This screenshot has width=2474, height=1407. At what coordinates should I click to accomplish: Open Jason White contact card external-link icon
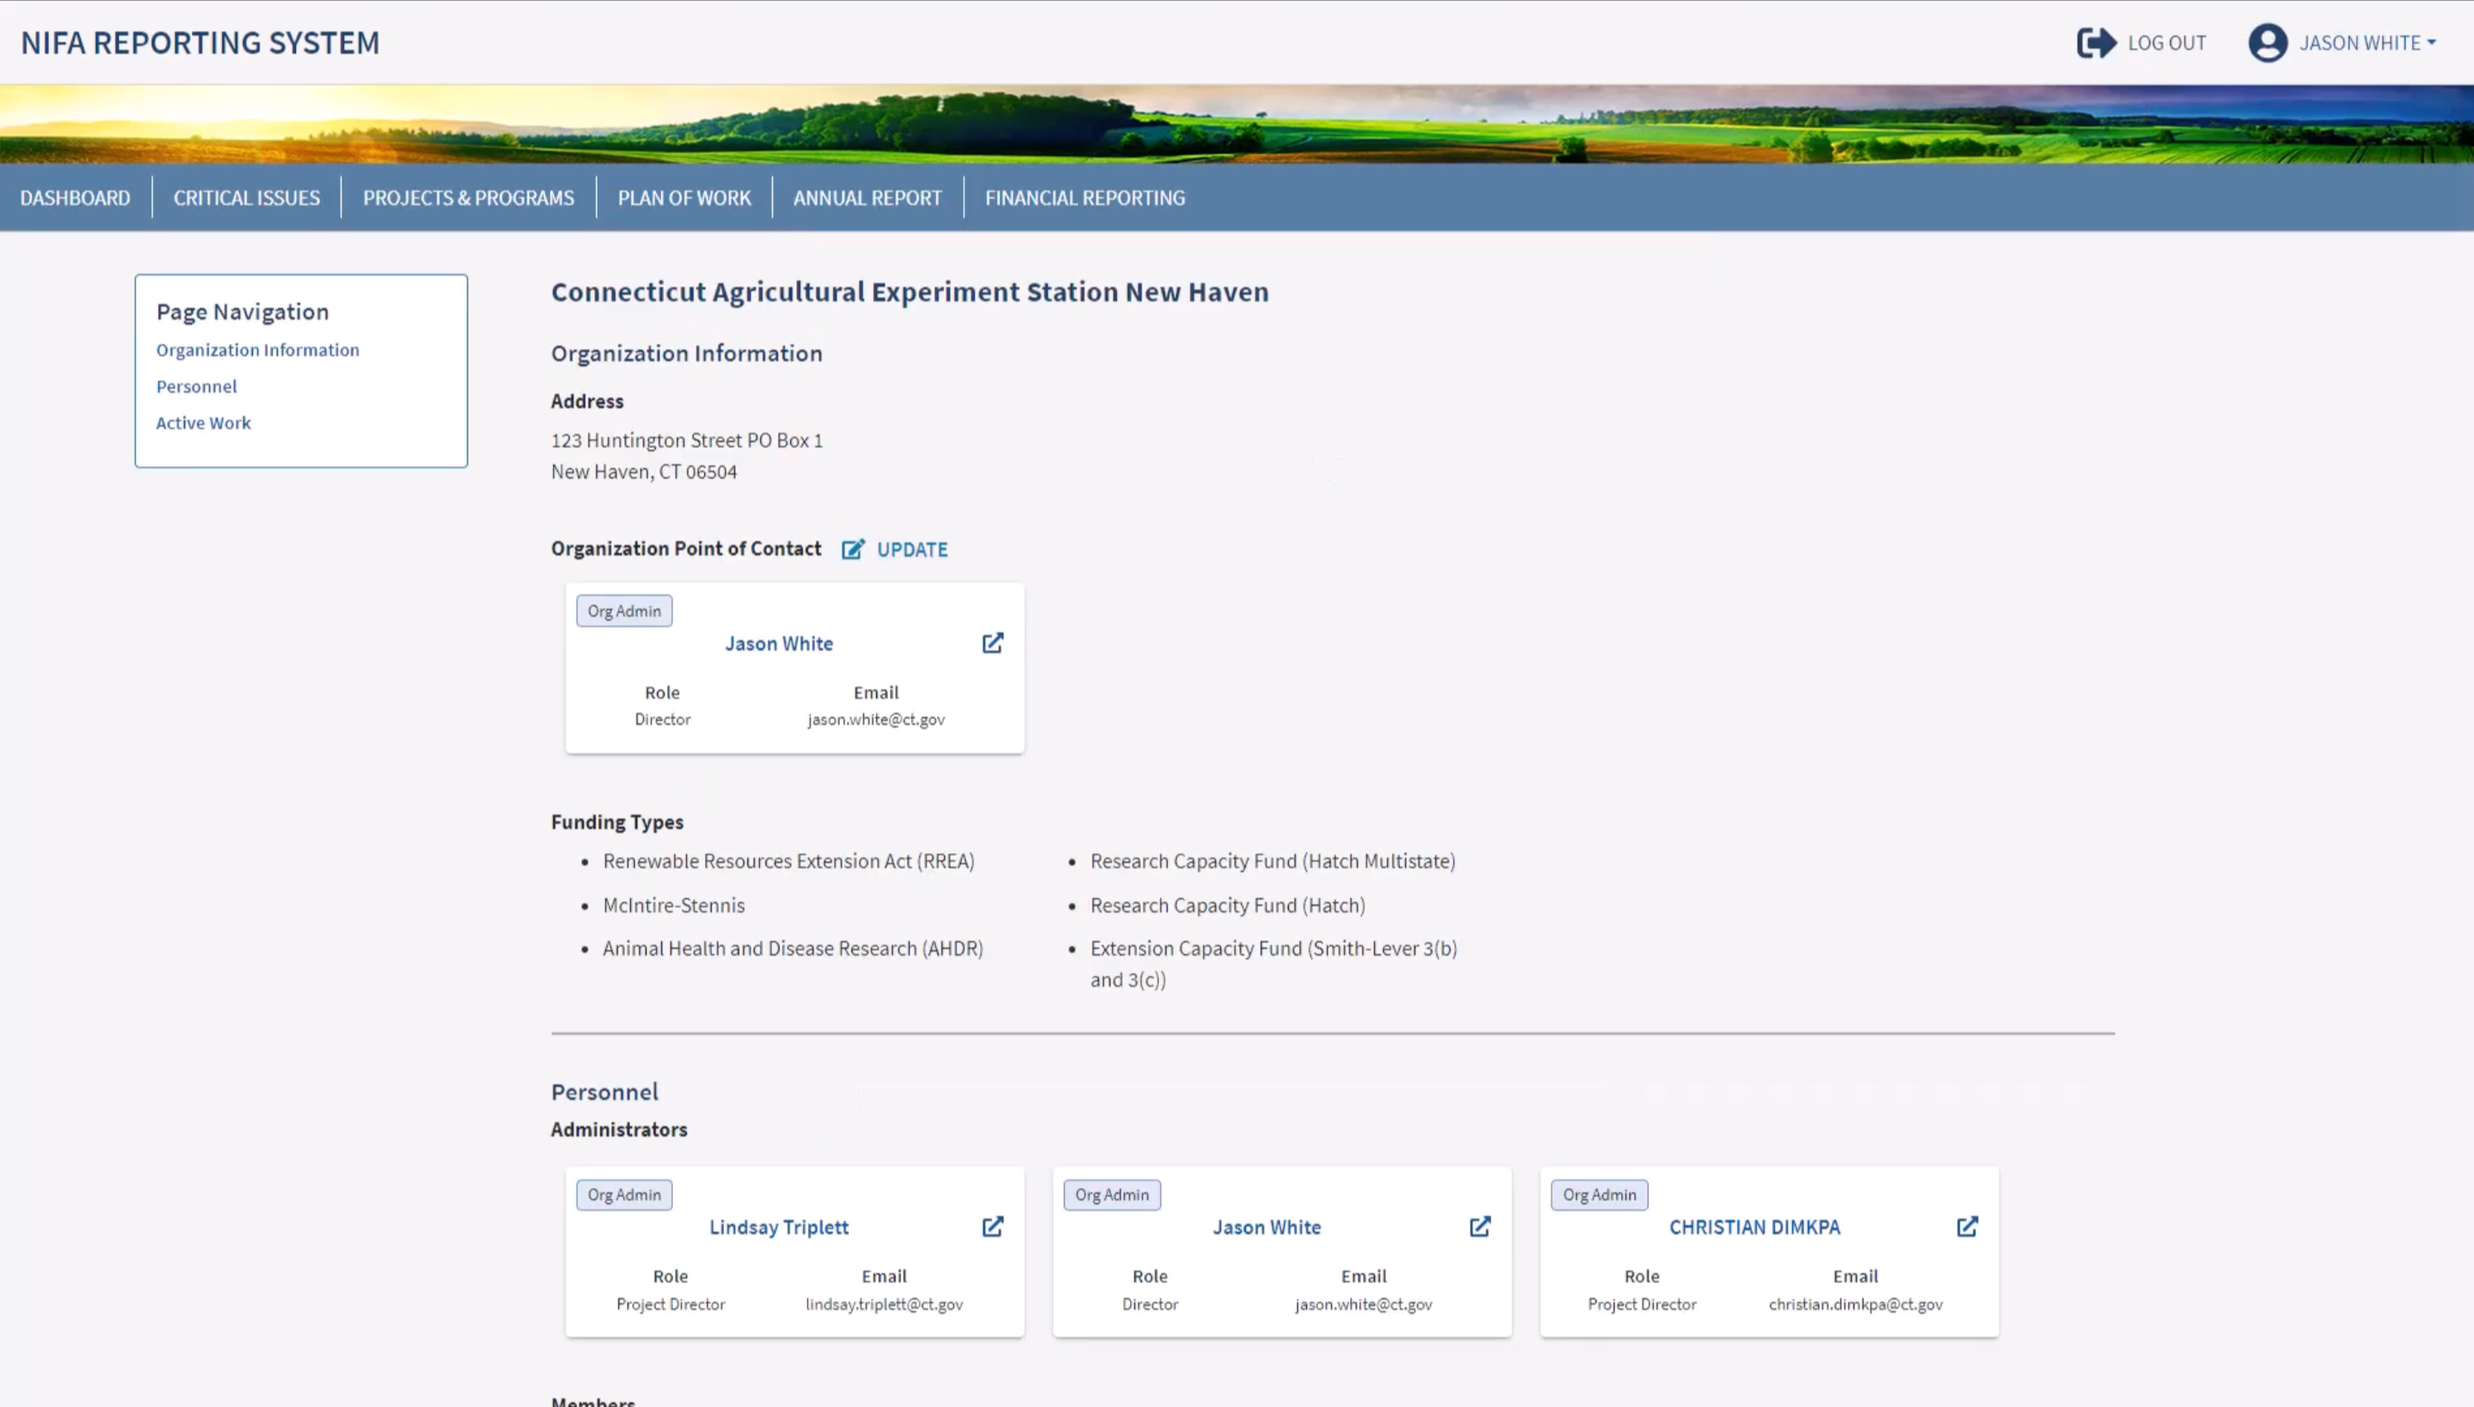coord(992,643)
